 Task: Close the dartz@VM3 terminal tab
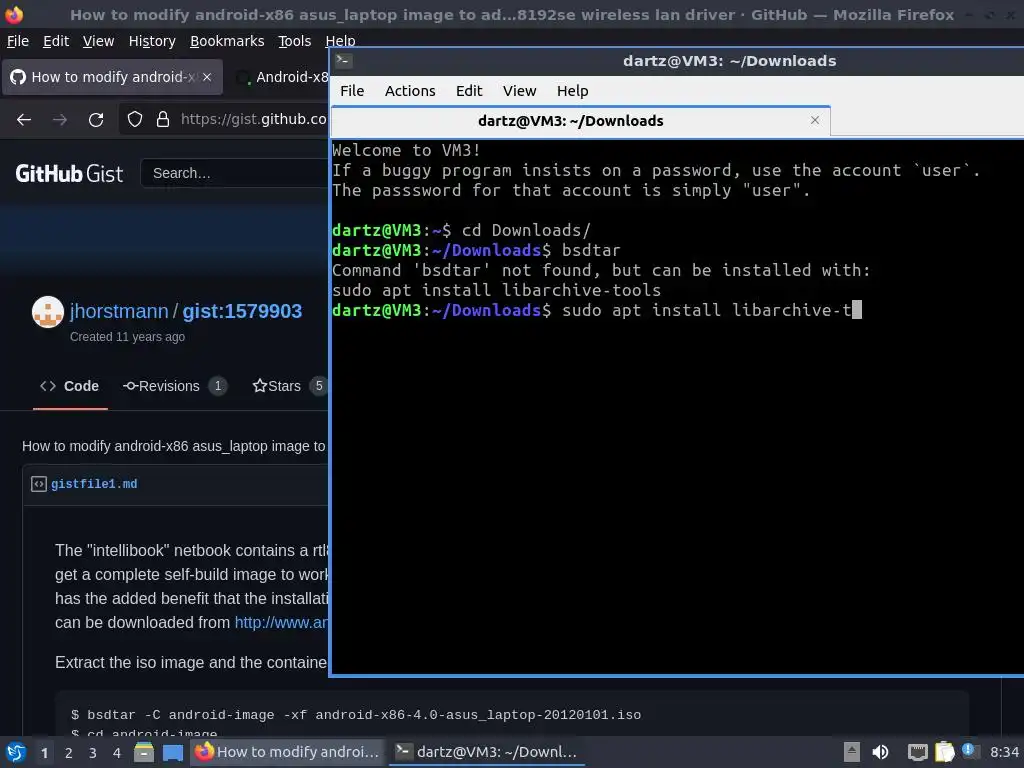pyautogui.click(x=814, y=120)
